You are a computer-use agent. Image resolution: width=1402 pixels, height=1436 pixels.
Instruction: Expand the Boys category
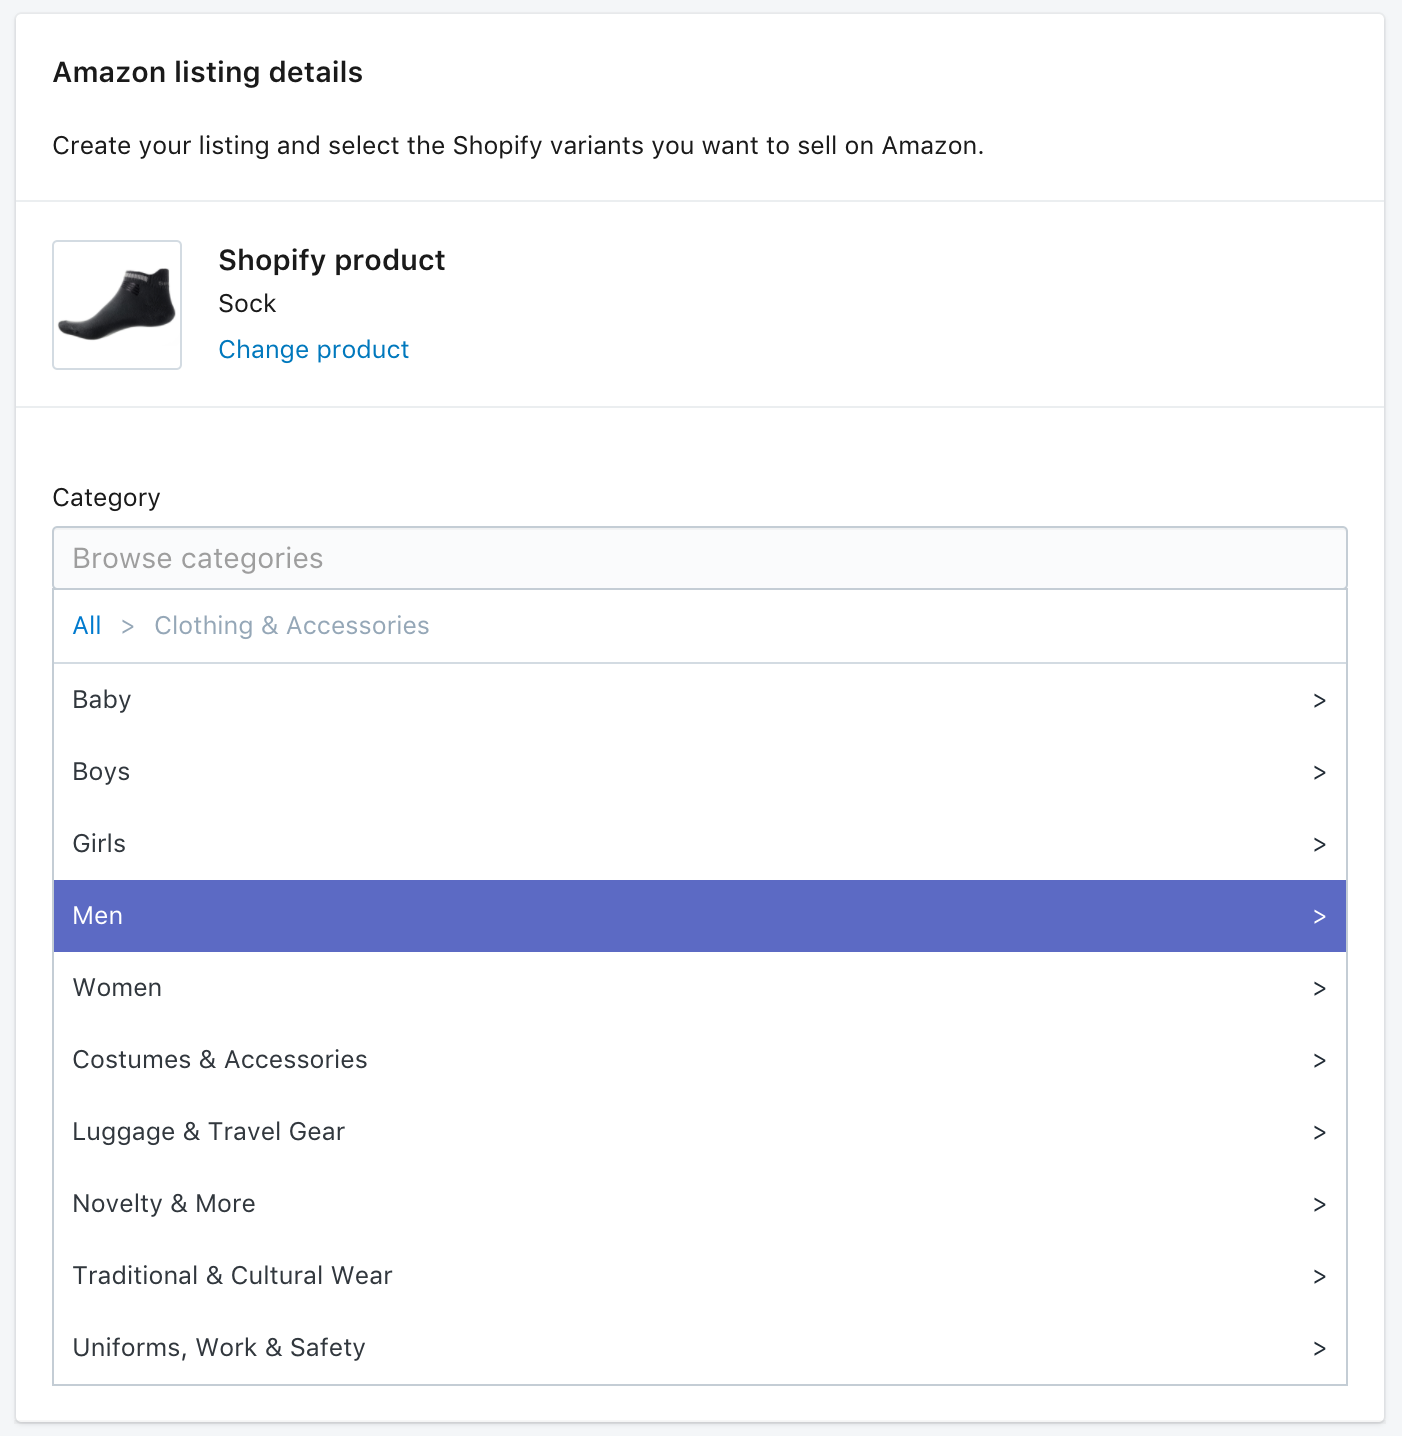1320,772
